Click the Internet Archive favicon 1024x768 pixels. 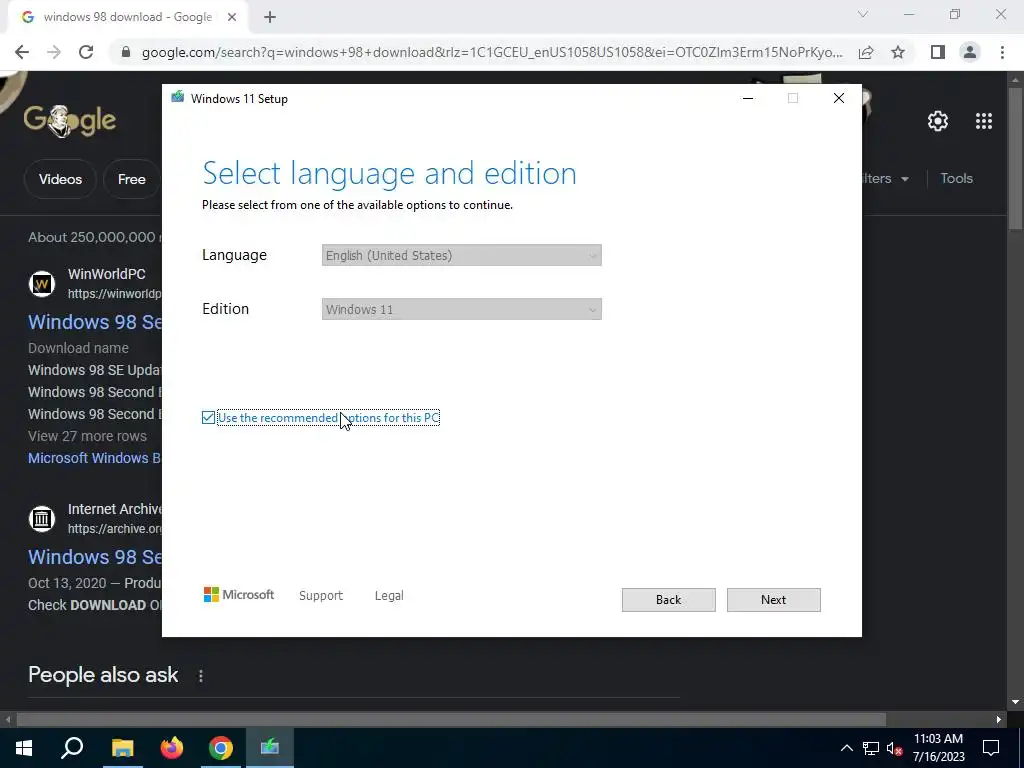click(42, 519)
